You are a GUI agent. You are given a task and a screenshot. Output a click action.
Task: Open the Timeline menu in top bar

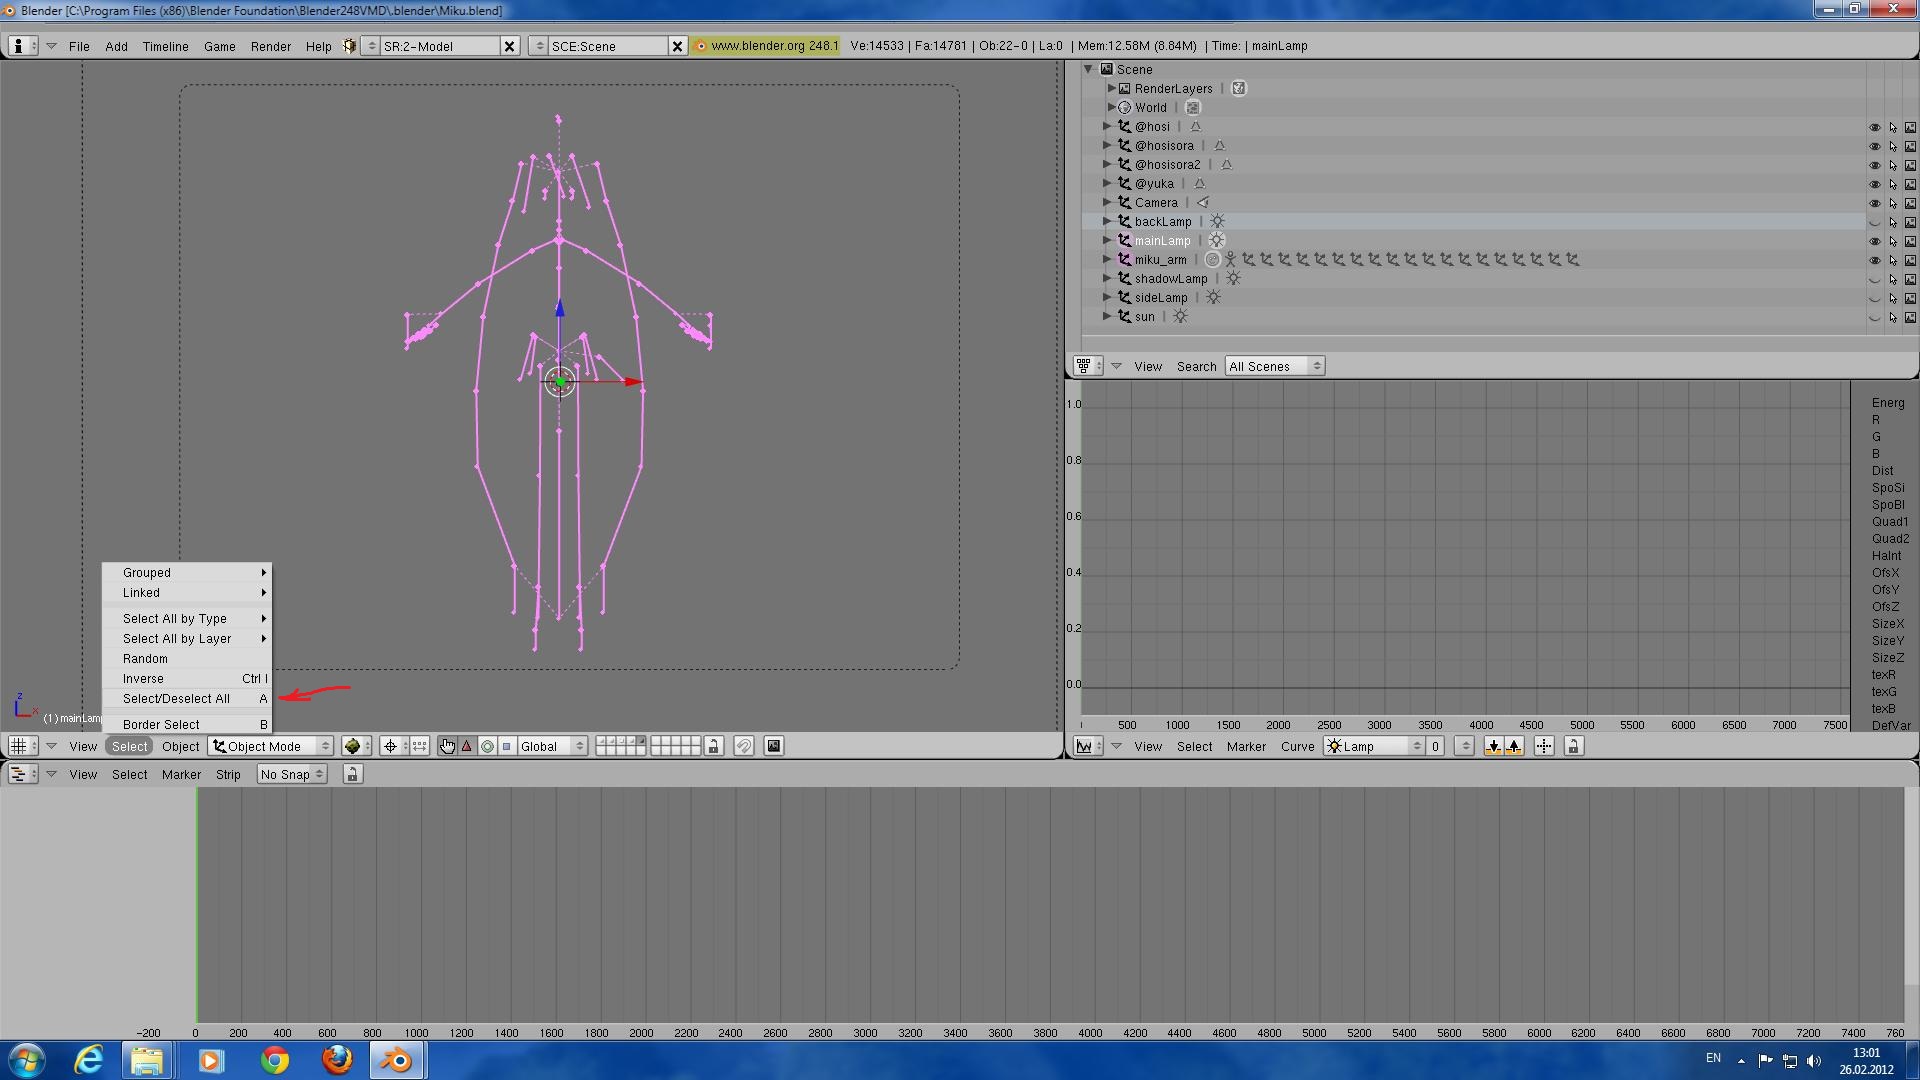[x=165, y=46]
